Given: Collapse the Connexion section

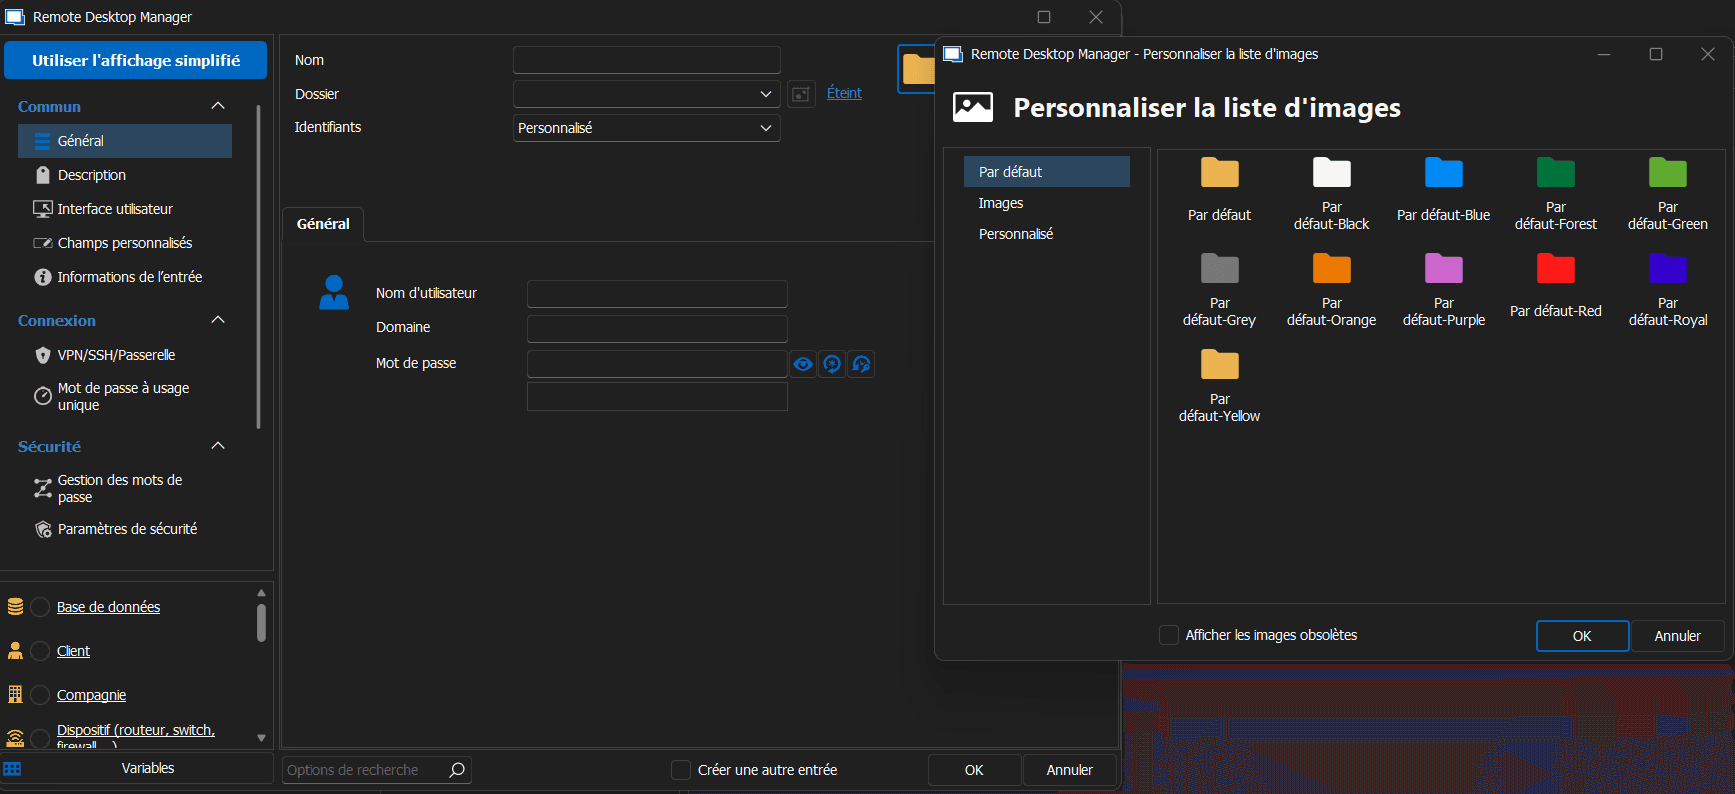Looking at the screenshot, I should [218, 320].
